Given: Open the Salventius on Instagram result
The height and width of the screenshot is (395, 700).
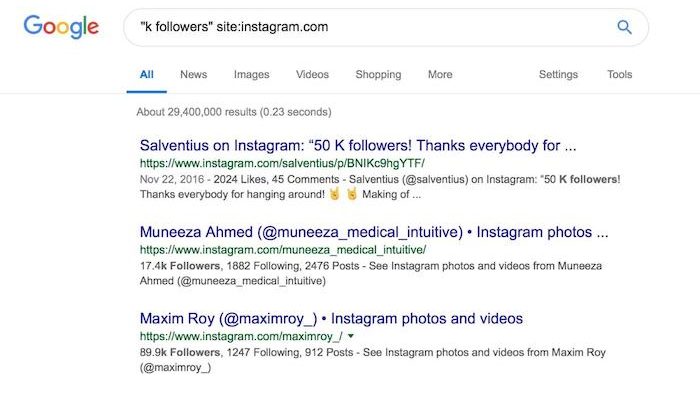Looking at the screenshot, I should tap(358, 146).
